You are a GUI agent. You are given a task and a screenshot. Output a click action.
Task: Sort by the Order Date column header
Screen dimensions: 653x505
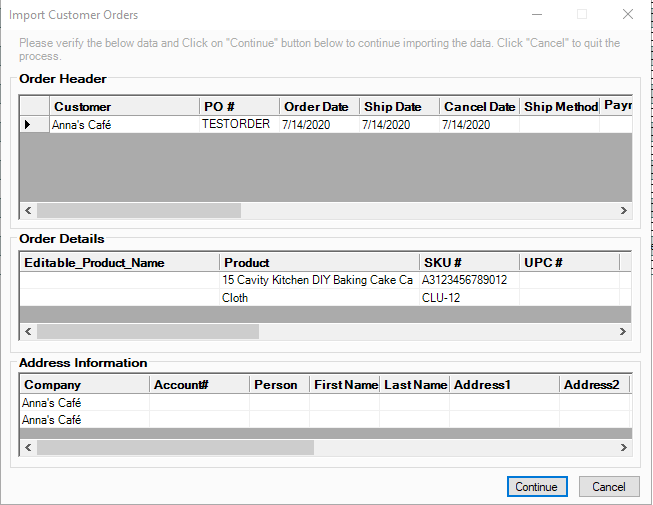click(x=319, y=107)
